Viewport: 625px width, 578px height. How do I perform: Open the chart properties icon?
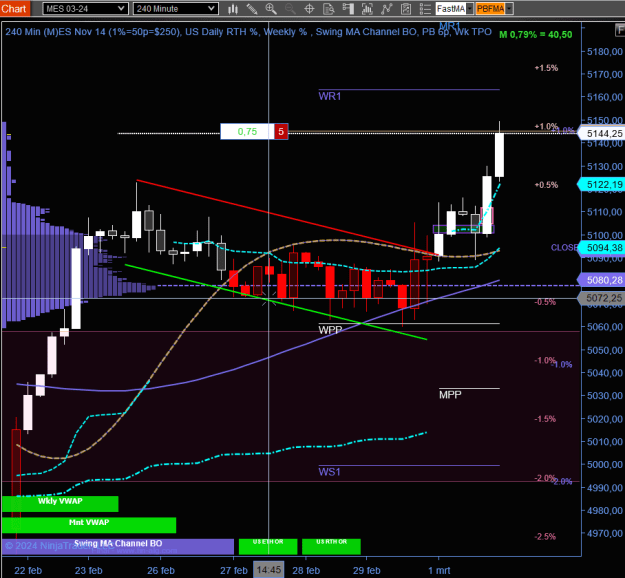[x=406, y=9]
